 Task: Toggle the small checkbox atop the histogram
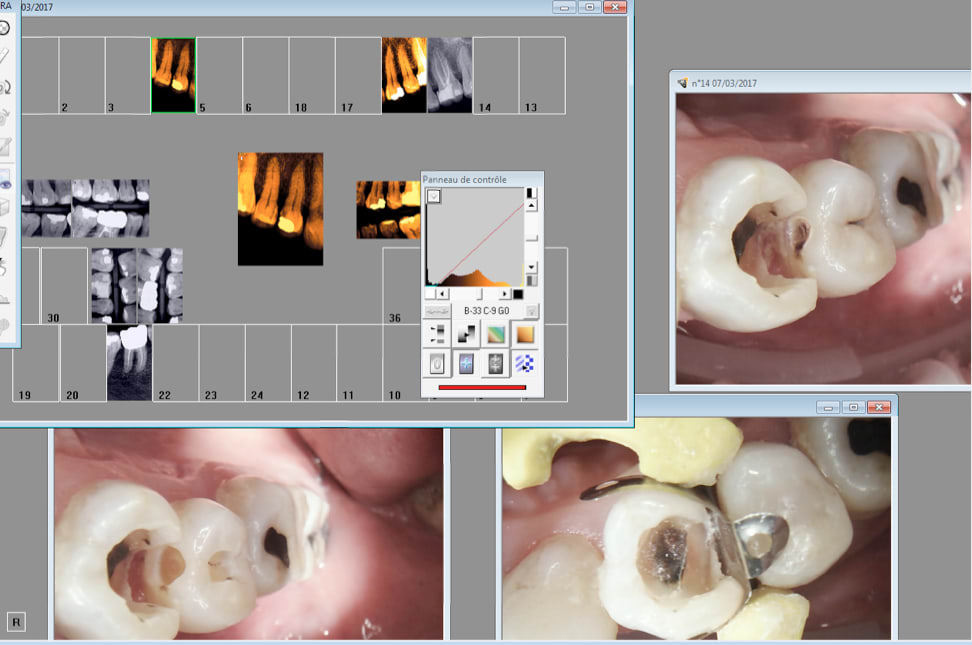pyautogui.click(x=433, y=196)
